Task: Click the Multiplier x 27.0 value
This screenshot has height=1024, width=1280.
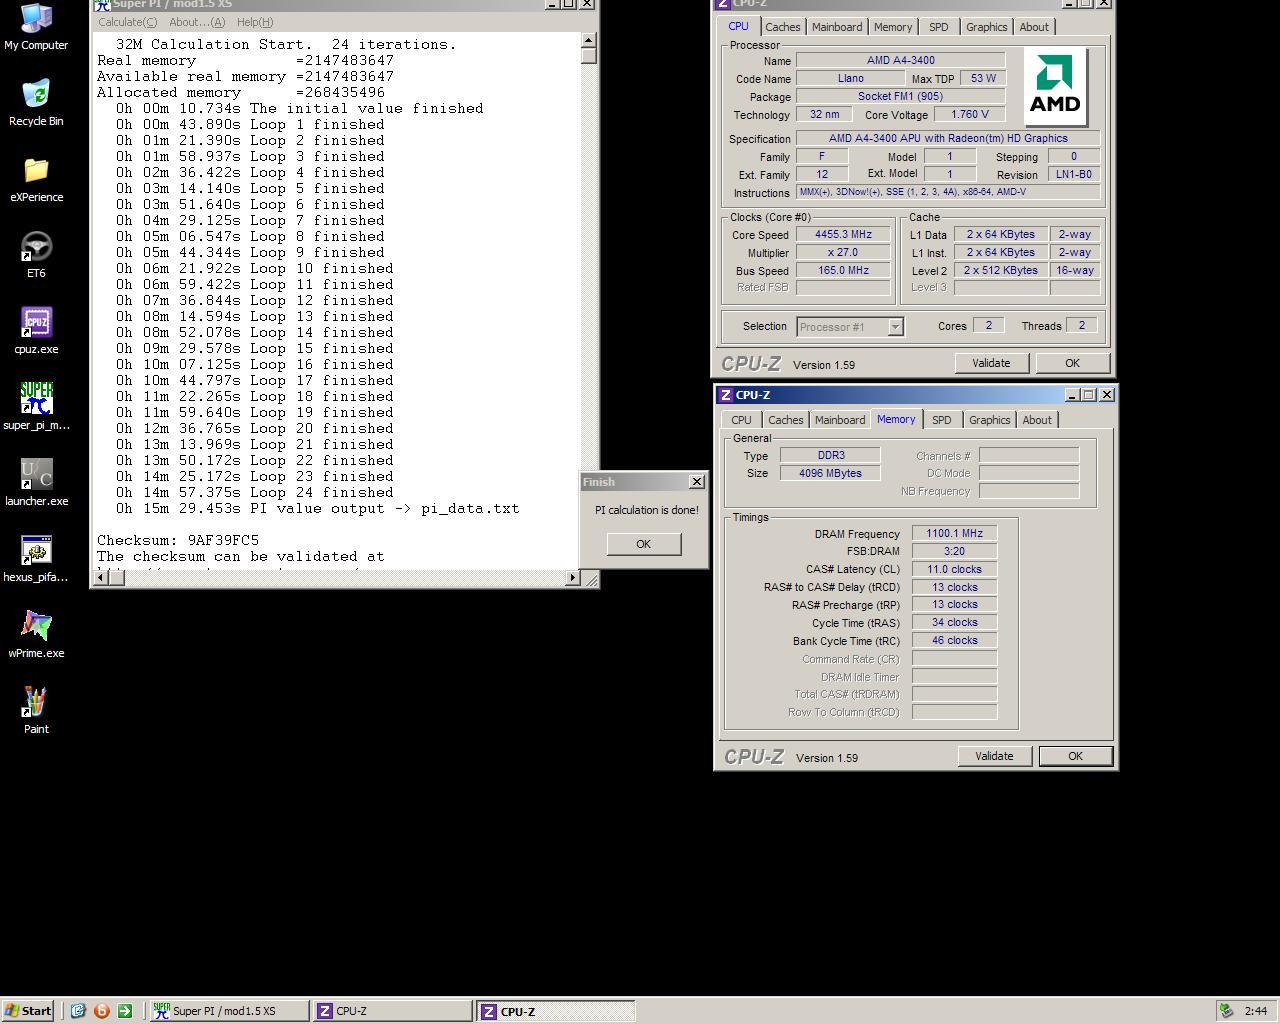Action: click(x=843, y=252)
